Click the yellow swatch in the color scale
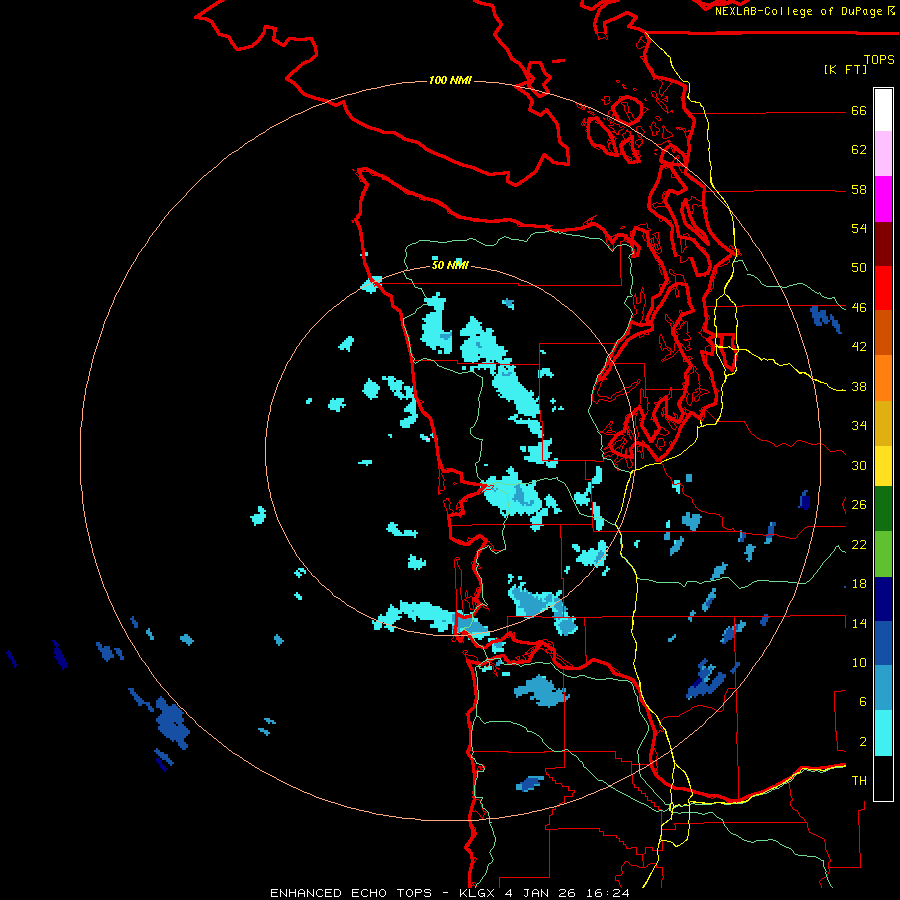 [x=883, y=466]
